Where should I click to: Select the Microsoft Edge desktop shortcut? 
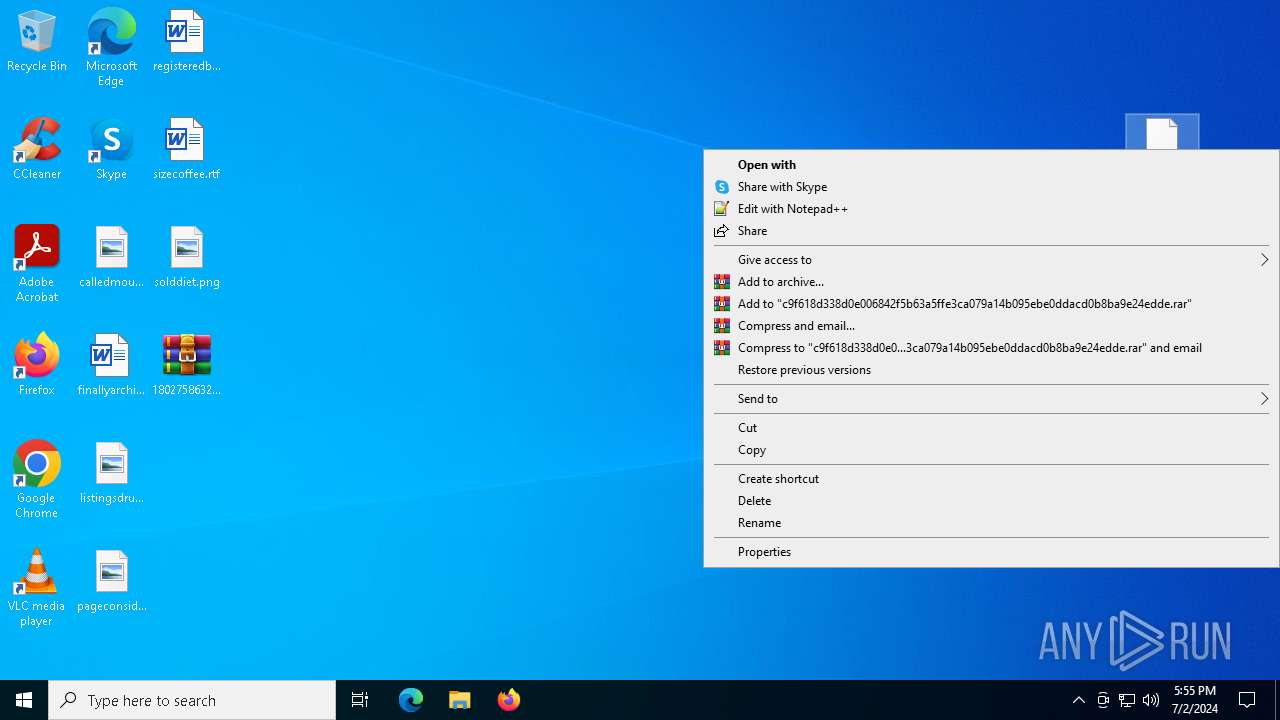[111, 46]
